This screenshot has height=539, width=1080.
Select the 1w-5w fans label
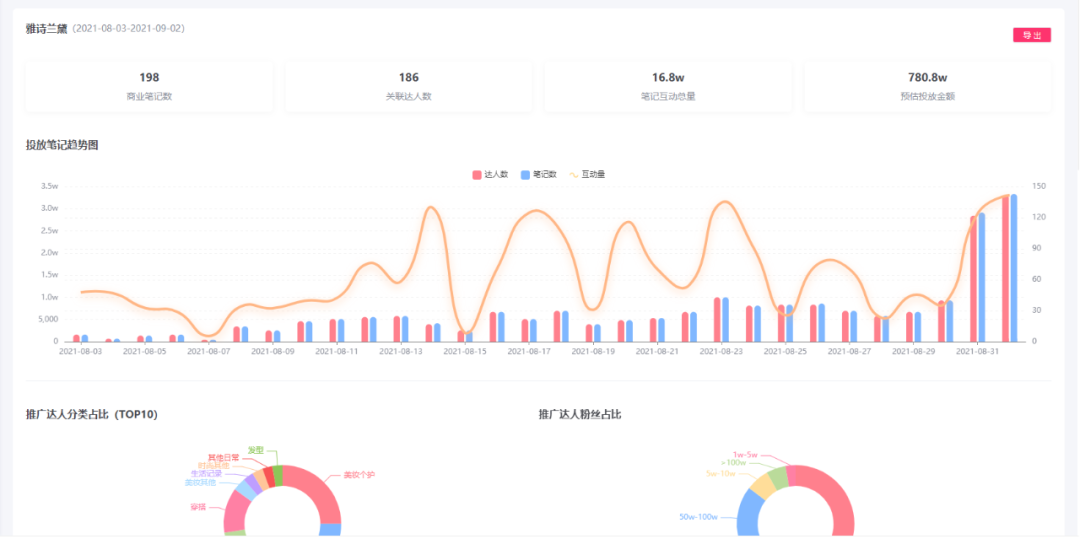pos(745,455)
